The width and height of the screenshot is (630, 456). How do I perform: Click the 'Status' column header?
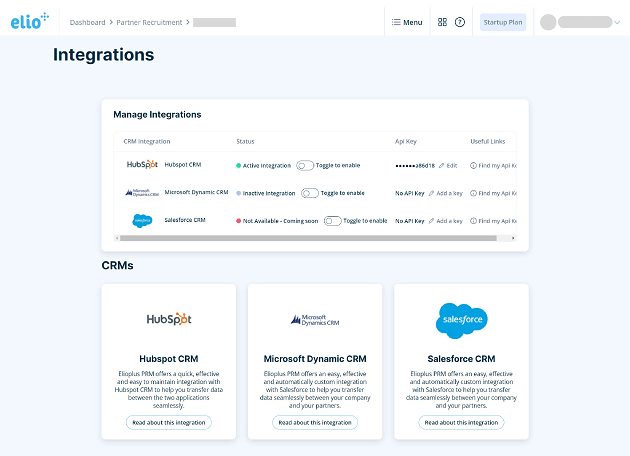click(245, 141)
